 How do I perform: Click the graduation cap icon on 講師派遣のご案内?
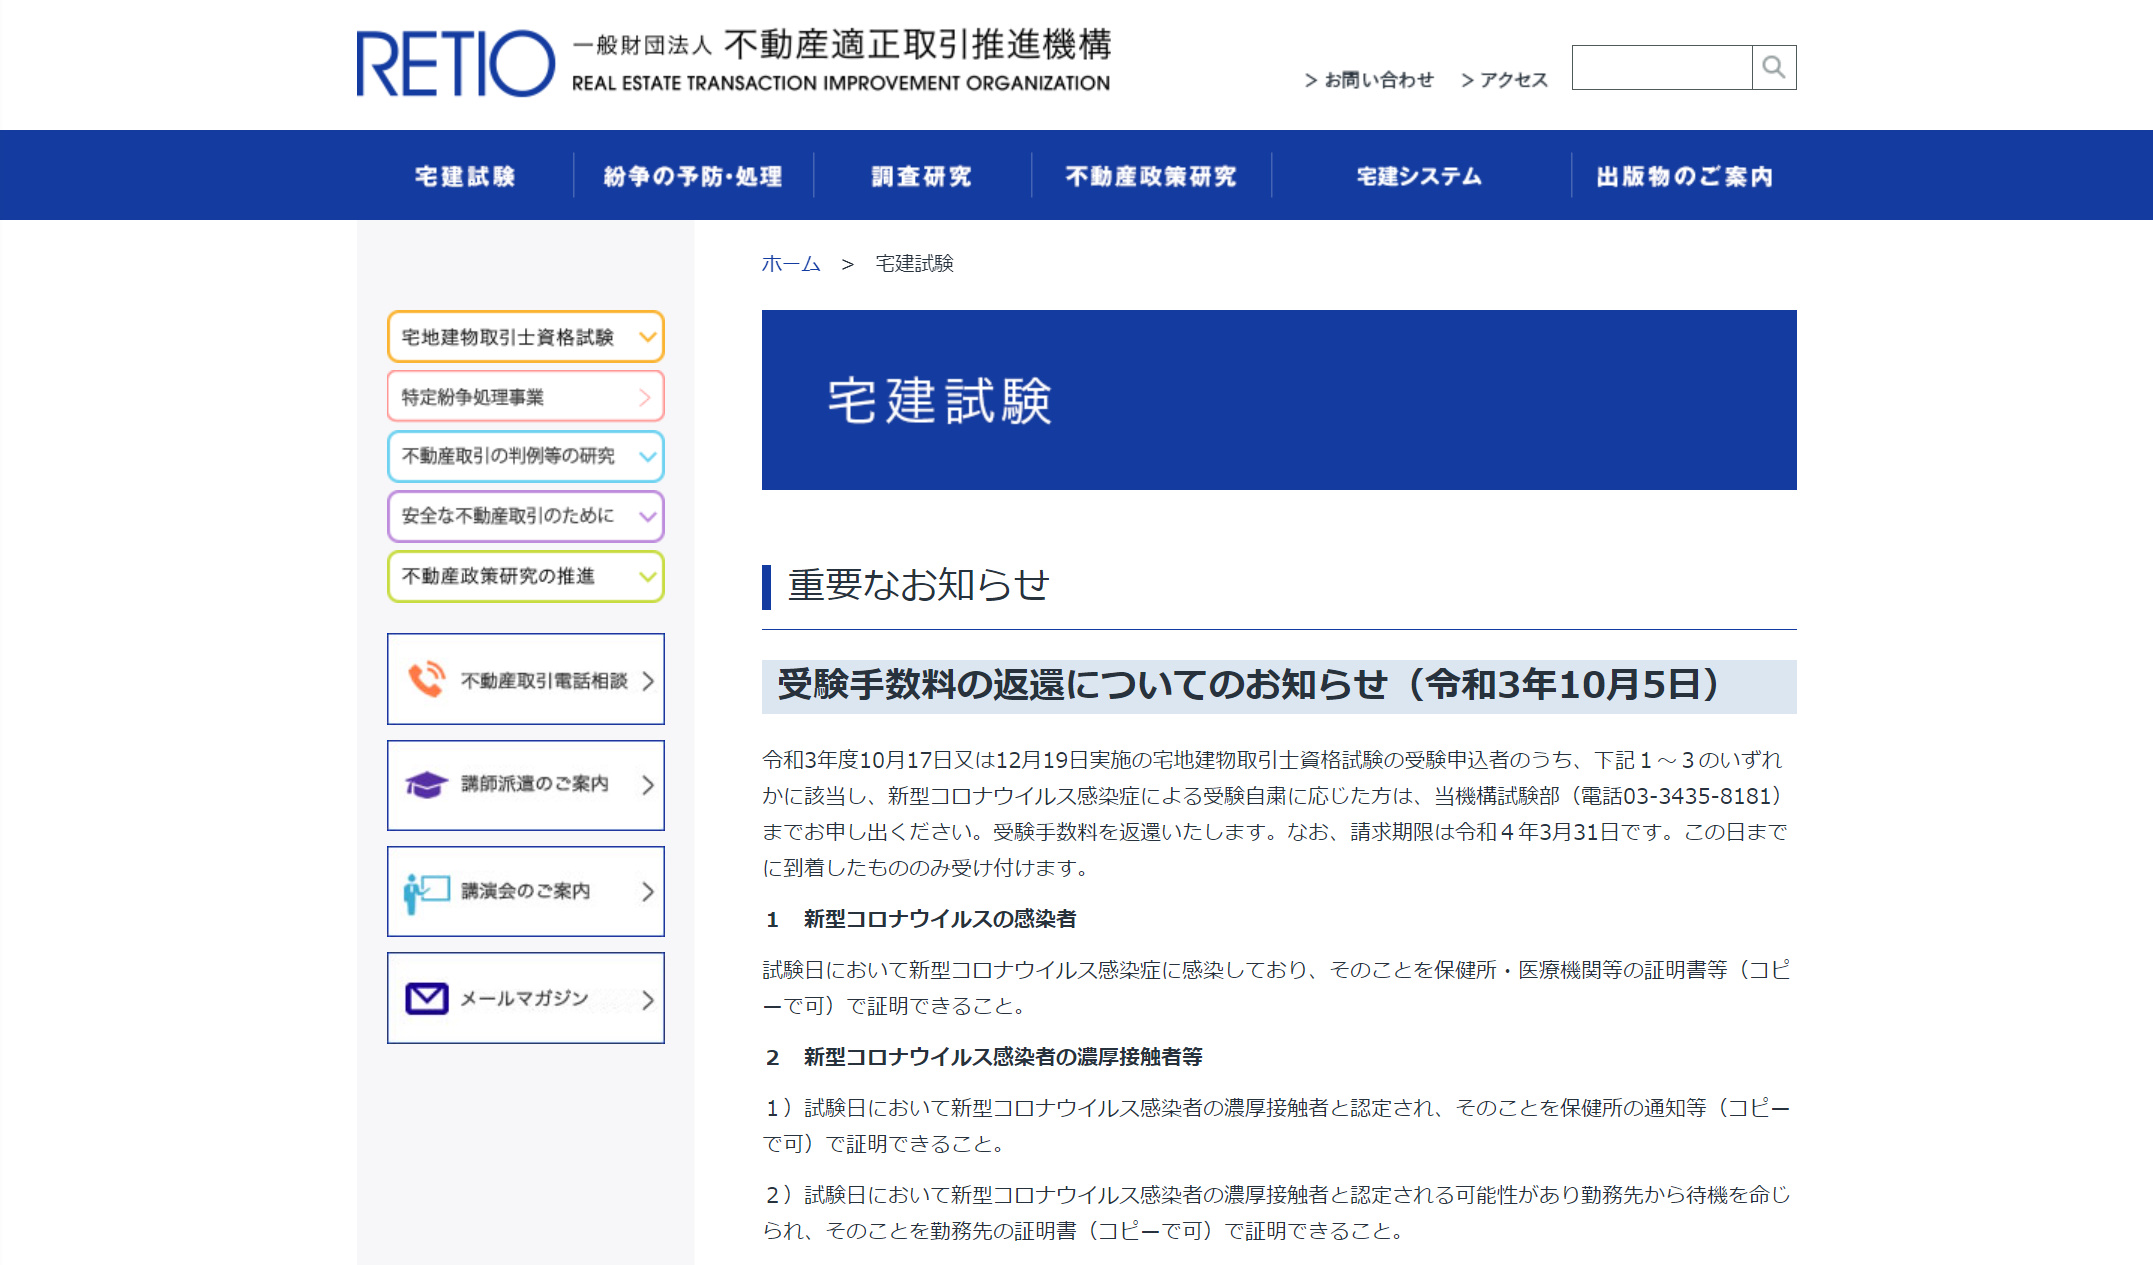tap(426, 785)
